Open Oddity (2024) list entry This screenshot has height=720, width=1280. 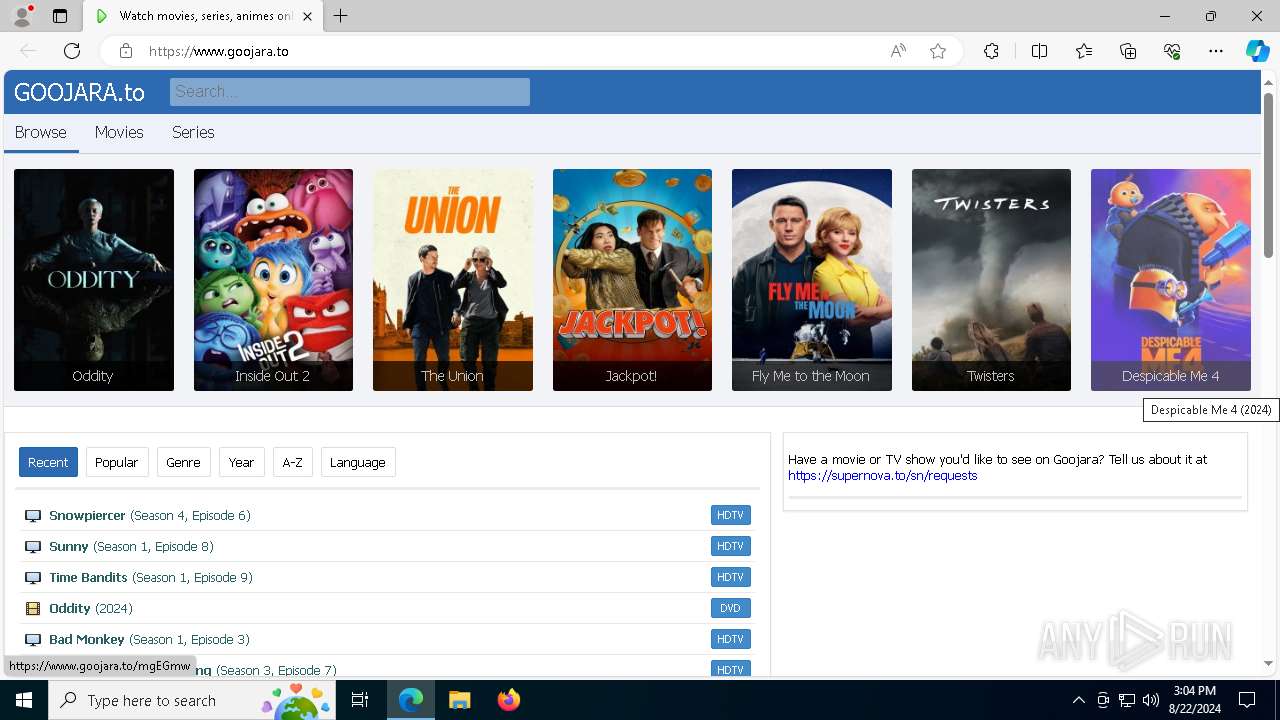[91, 608]
